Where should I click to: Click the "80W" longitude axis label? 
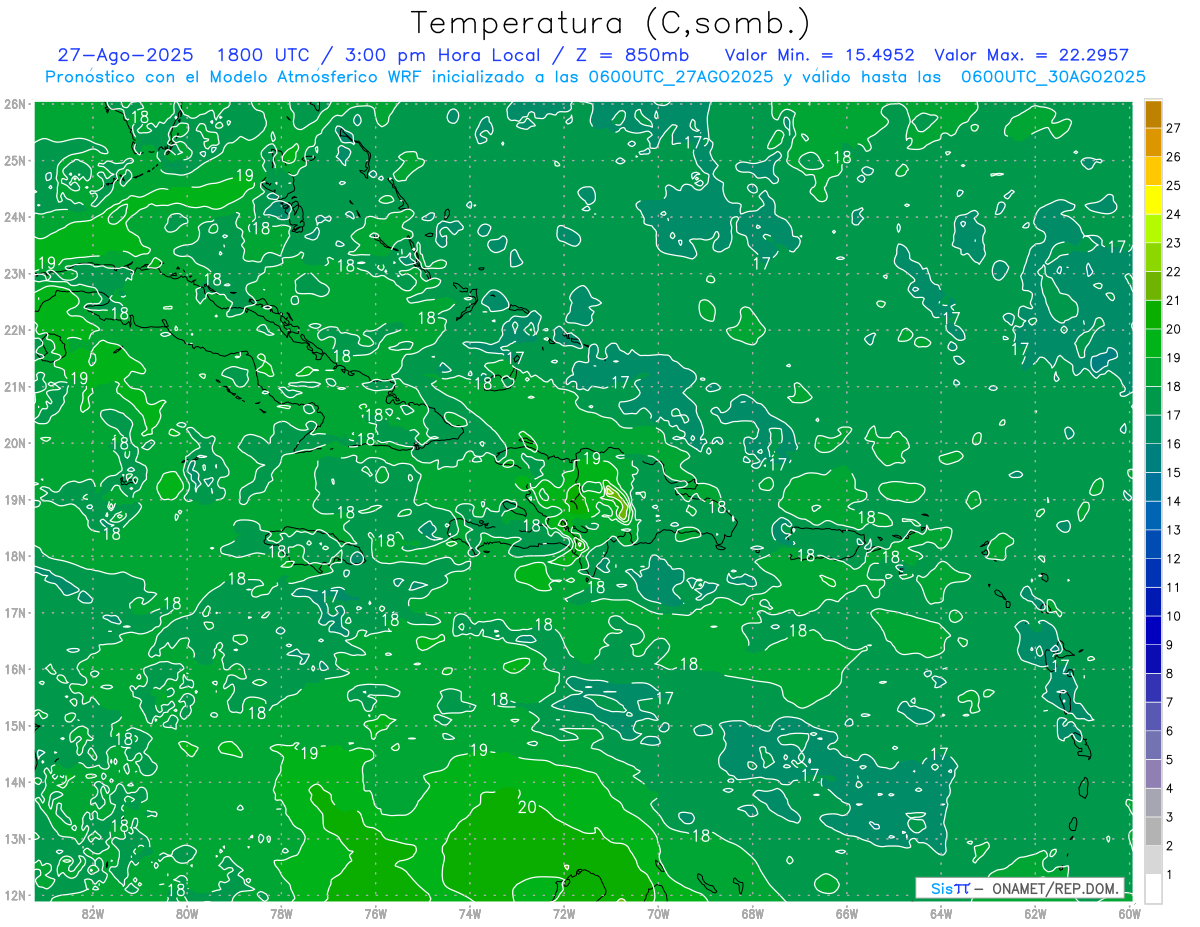[x=187, y=913]
